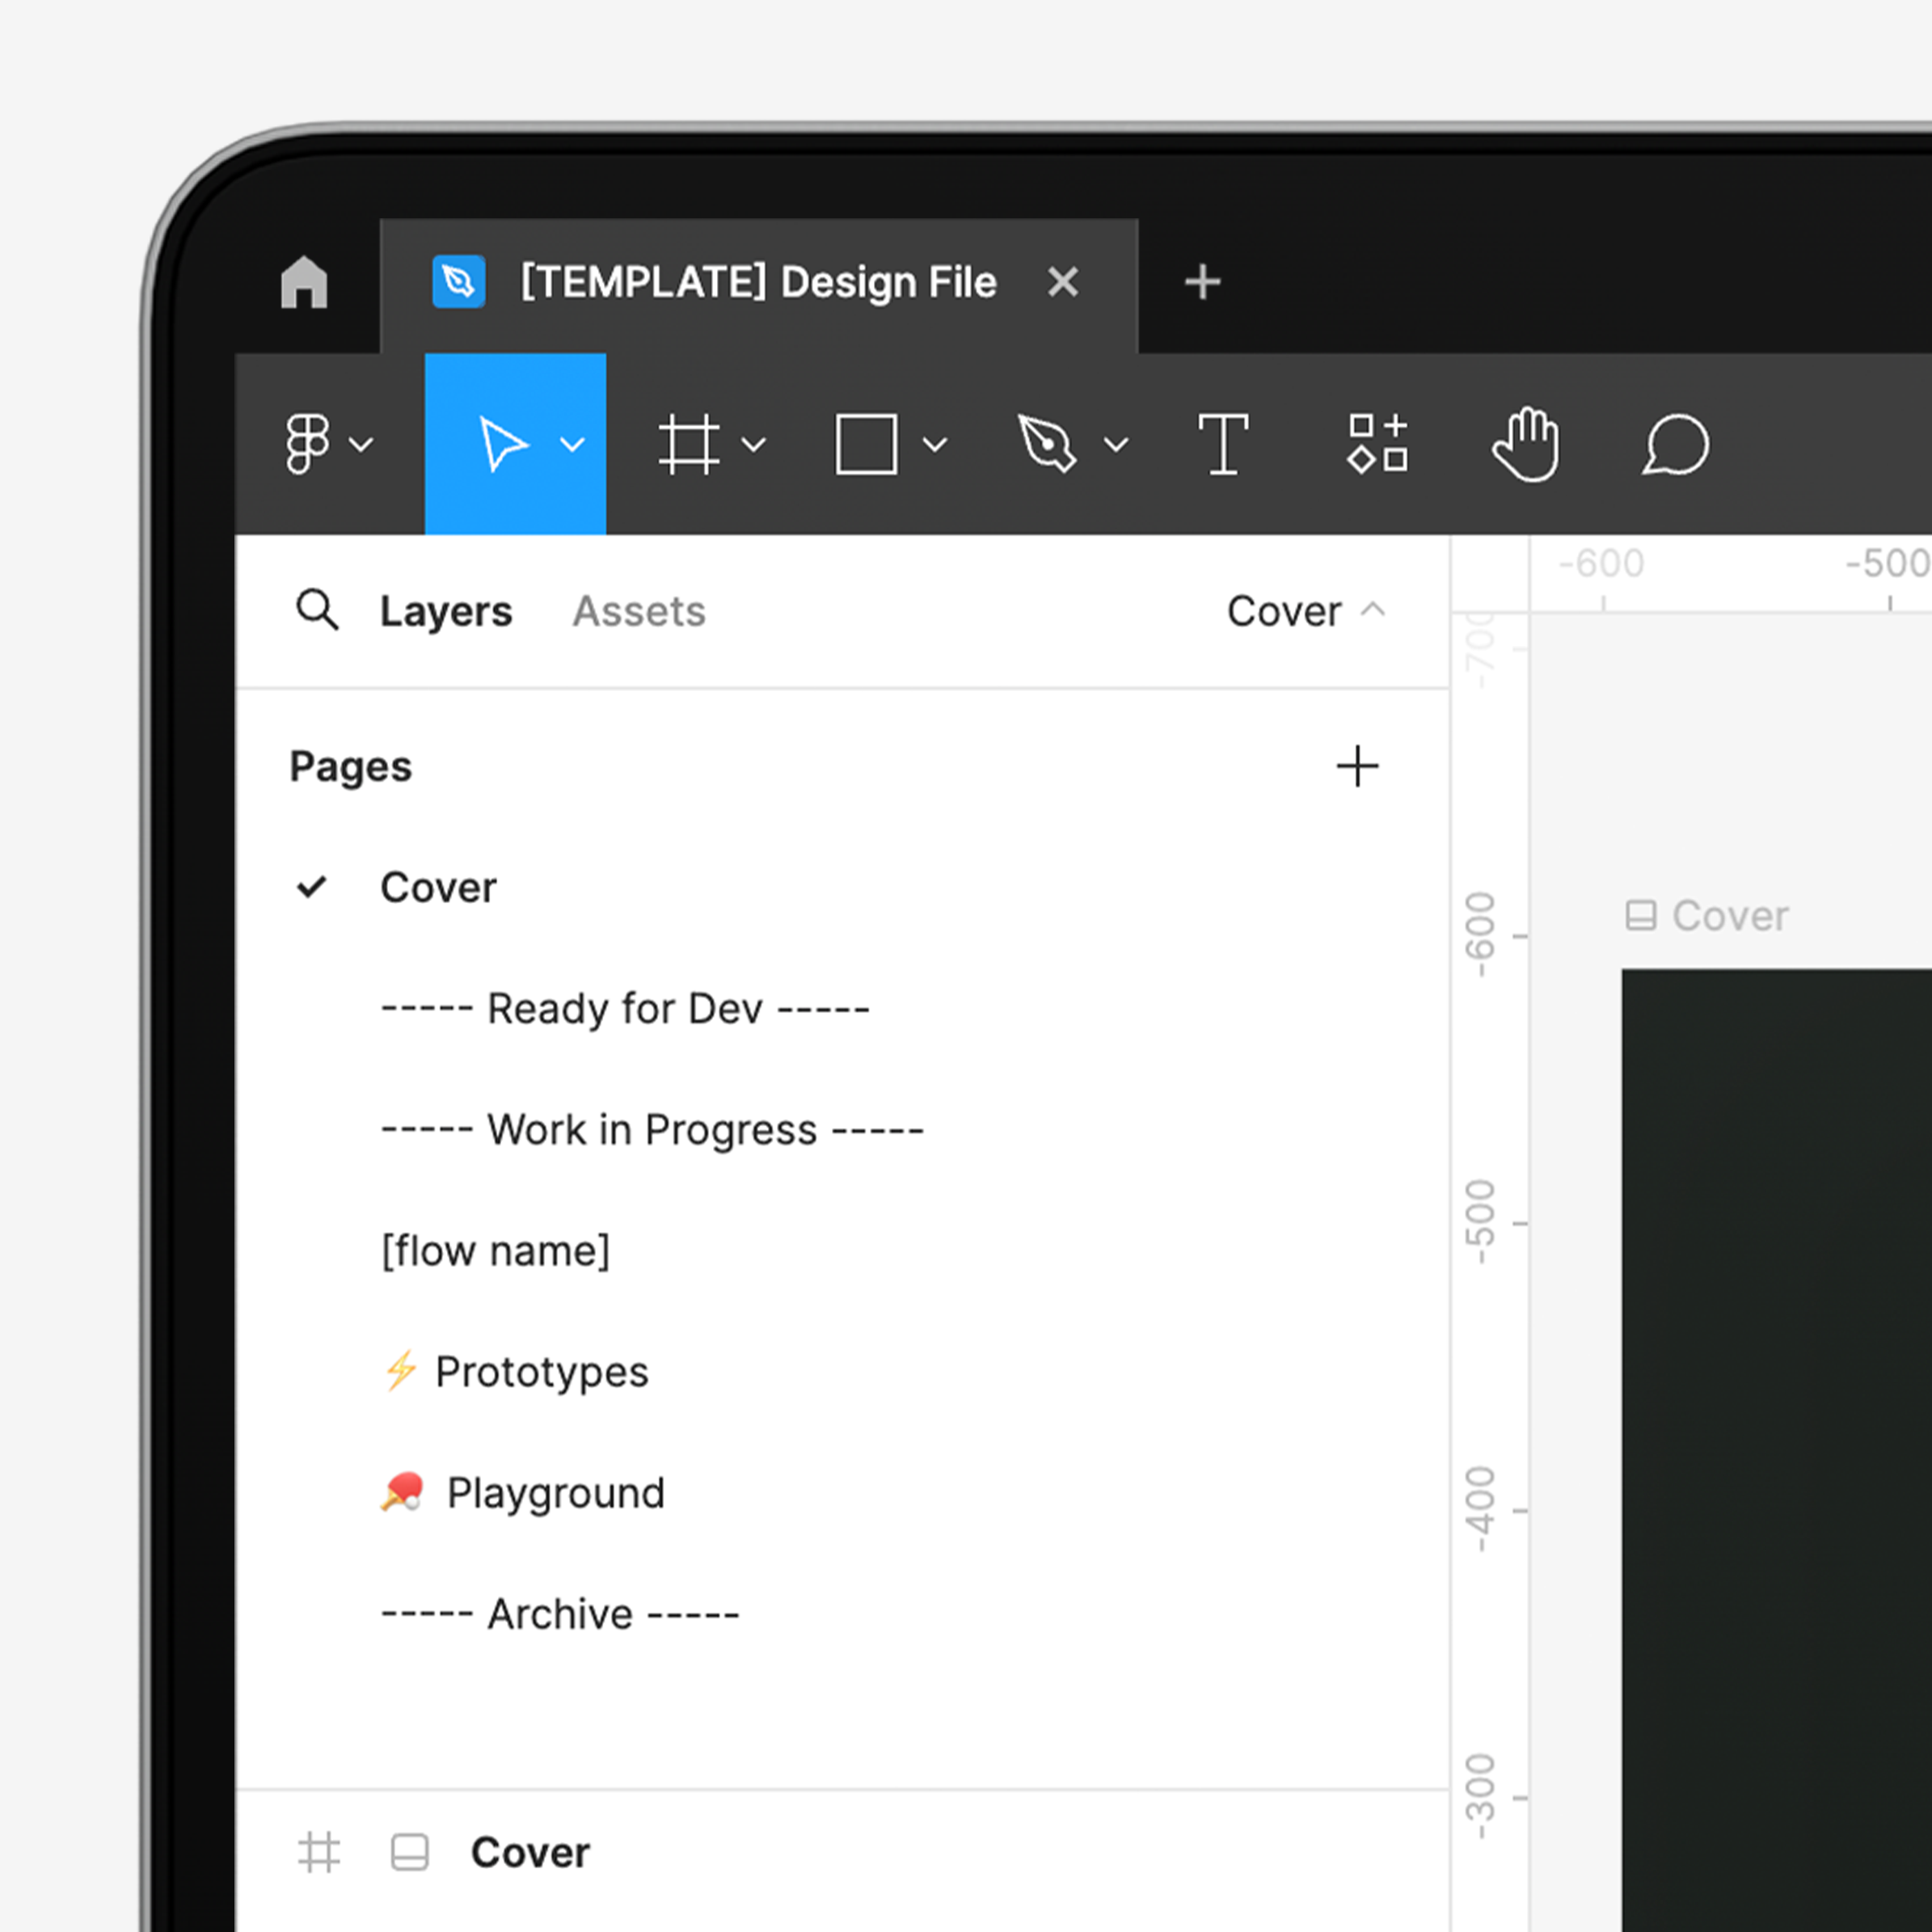Select the Pen tool
This screenshot has height=1932, width=1932.
[1046, 443]
